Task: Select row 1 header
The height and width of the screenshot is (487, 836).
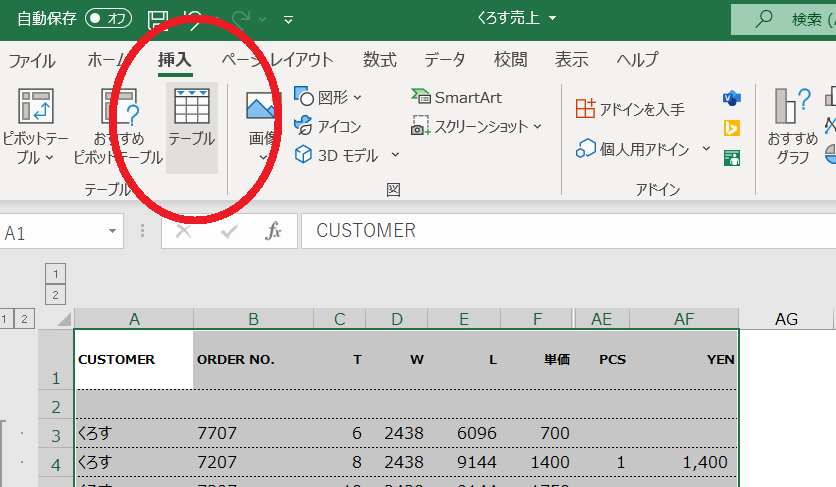Action: 55,360
